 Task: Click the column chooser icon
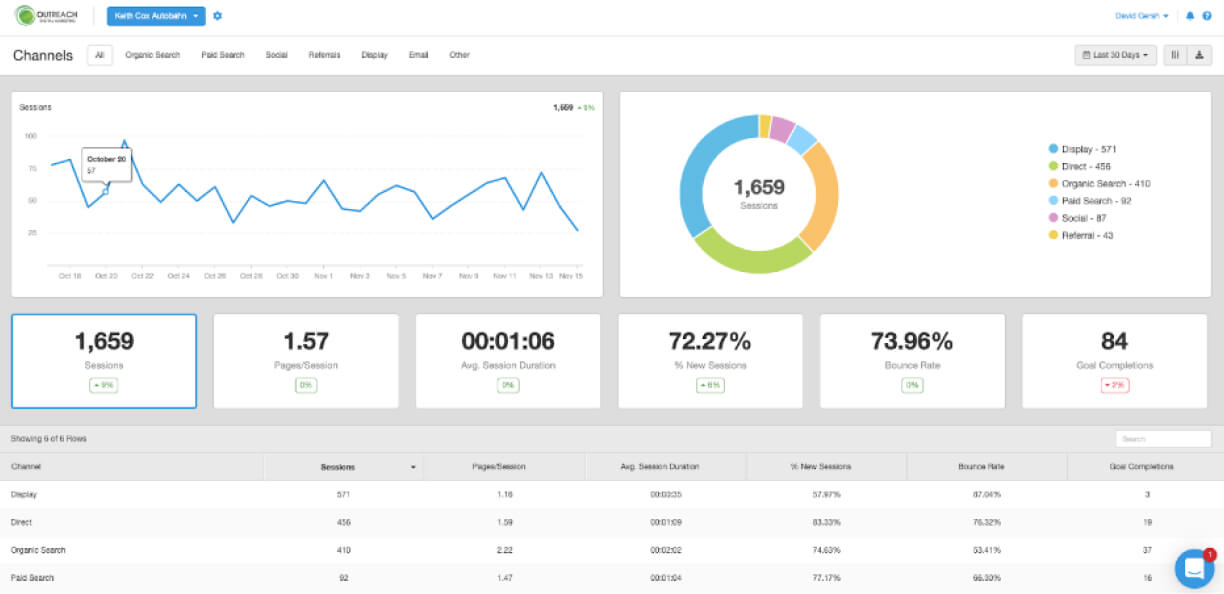click(1175, 55)
